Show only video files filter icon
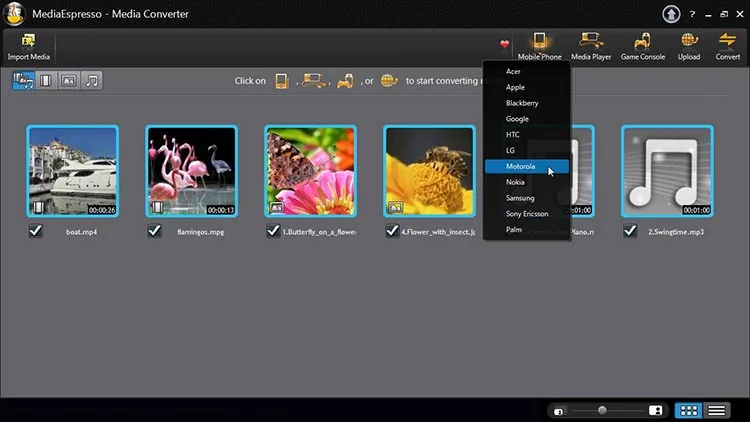This screenshot has width=750, height=422. click(x=46, y=80)
